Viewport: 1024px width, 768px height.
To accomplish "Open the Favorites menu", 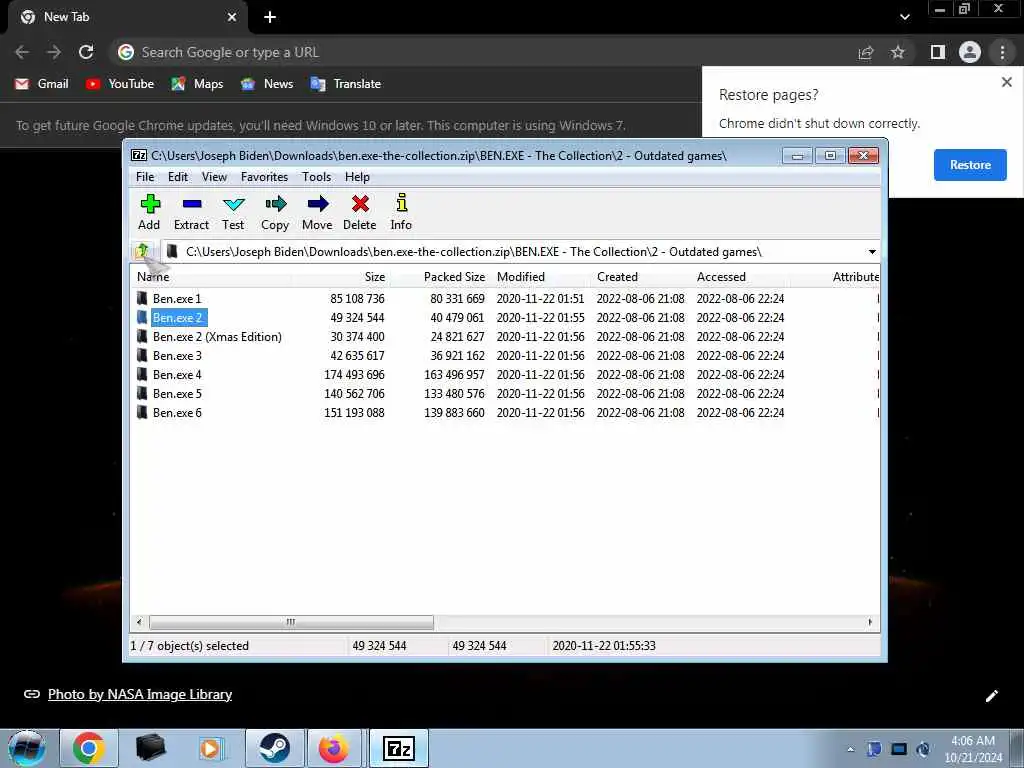I will (264, 177).
